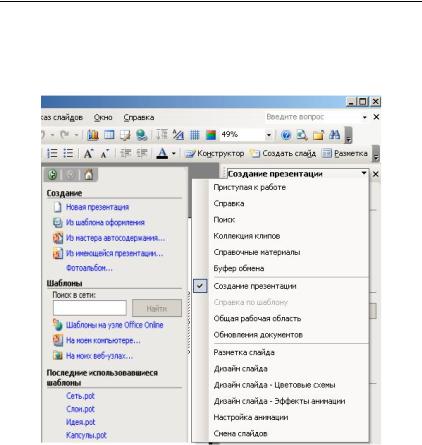The image size is (422, 445).
Task: Open Фотоальбом link
Action: click(x=89, y=268)
